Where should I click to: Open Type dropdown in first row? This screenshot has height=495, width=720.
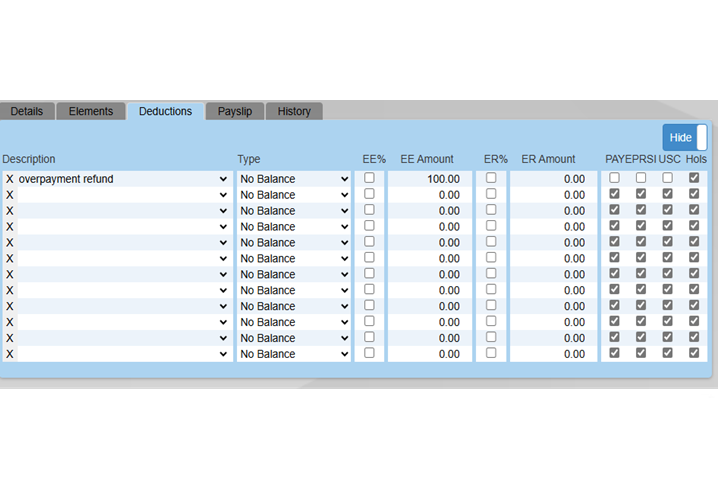(294, 179)
